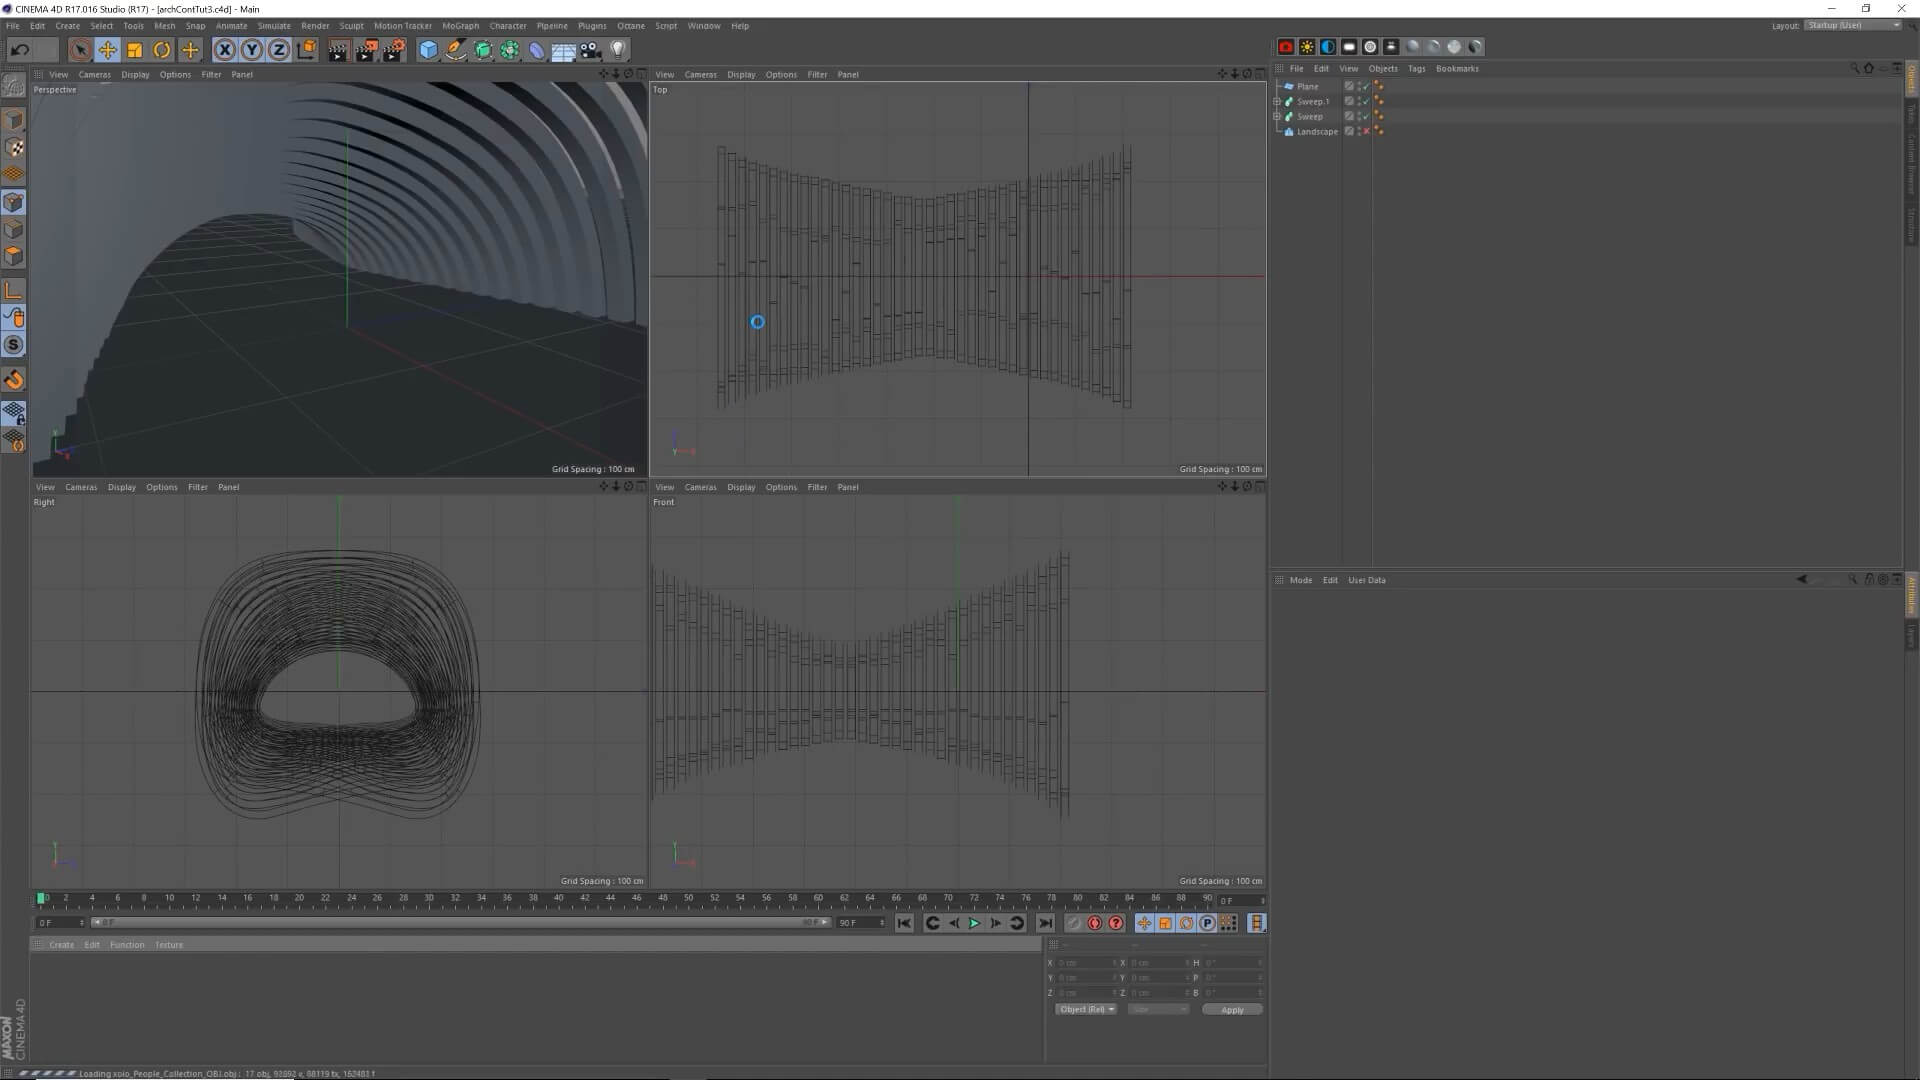
Task: Expand the Sweep.1 object hierarchy
Action: 1277,101
